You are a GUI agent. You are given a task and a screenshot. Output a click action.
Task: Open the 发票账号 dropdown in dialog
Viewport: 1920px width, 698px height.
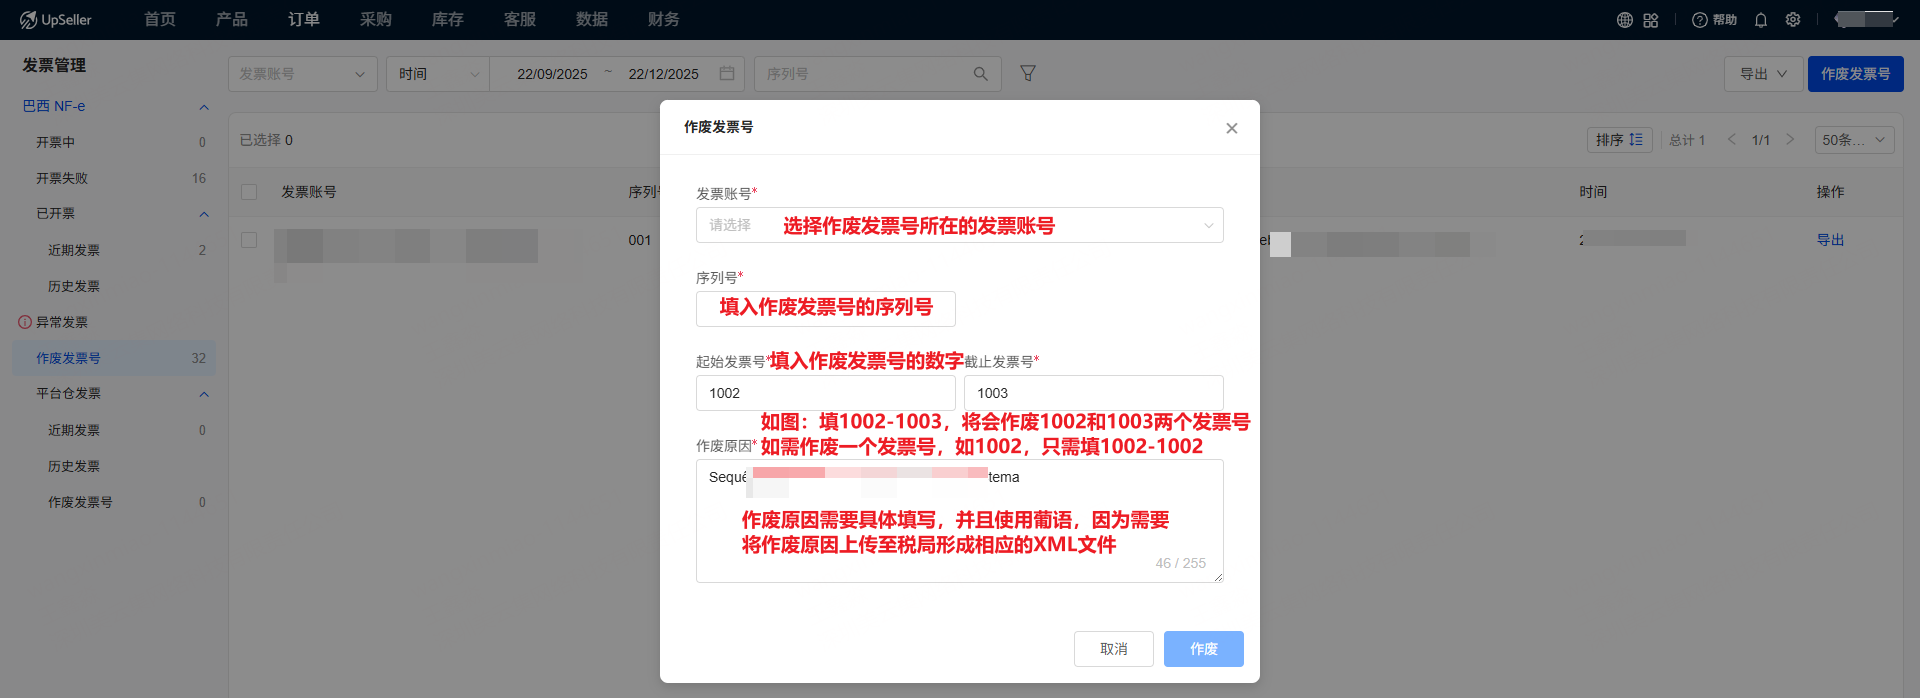959,225
